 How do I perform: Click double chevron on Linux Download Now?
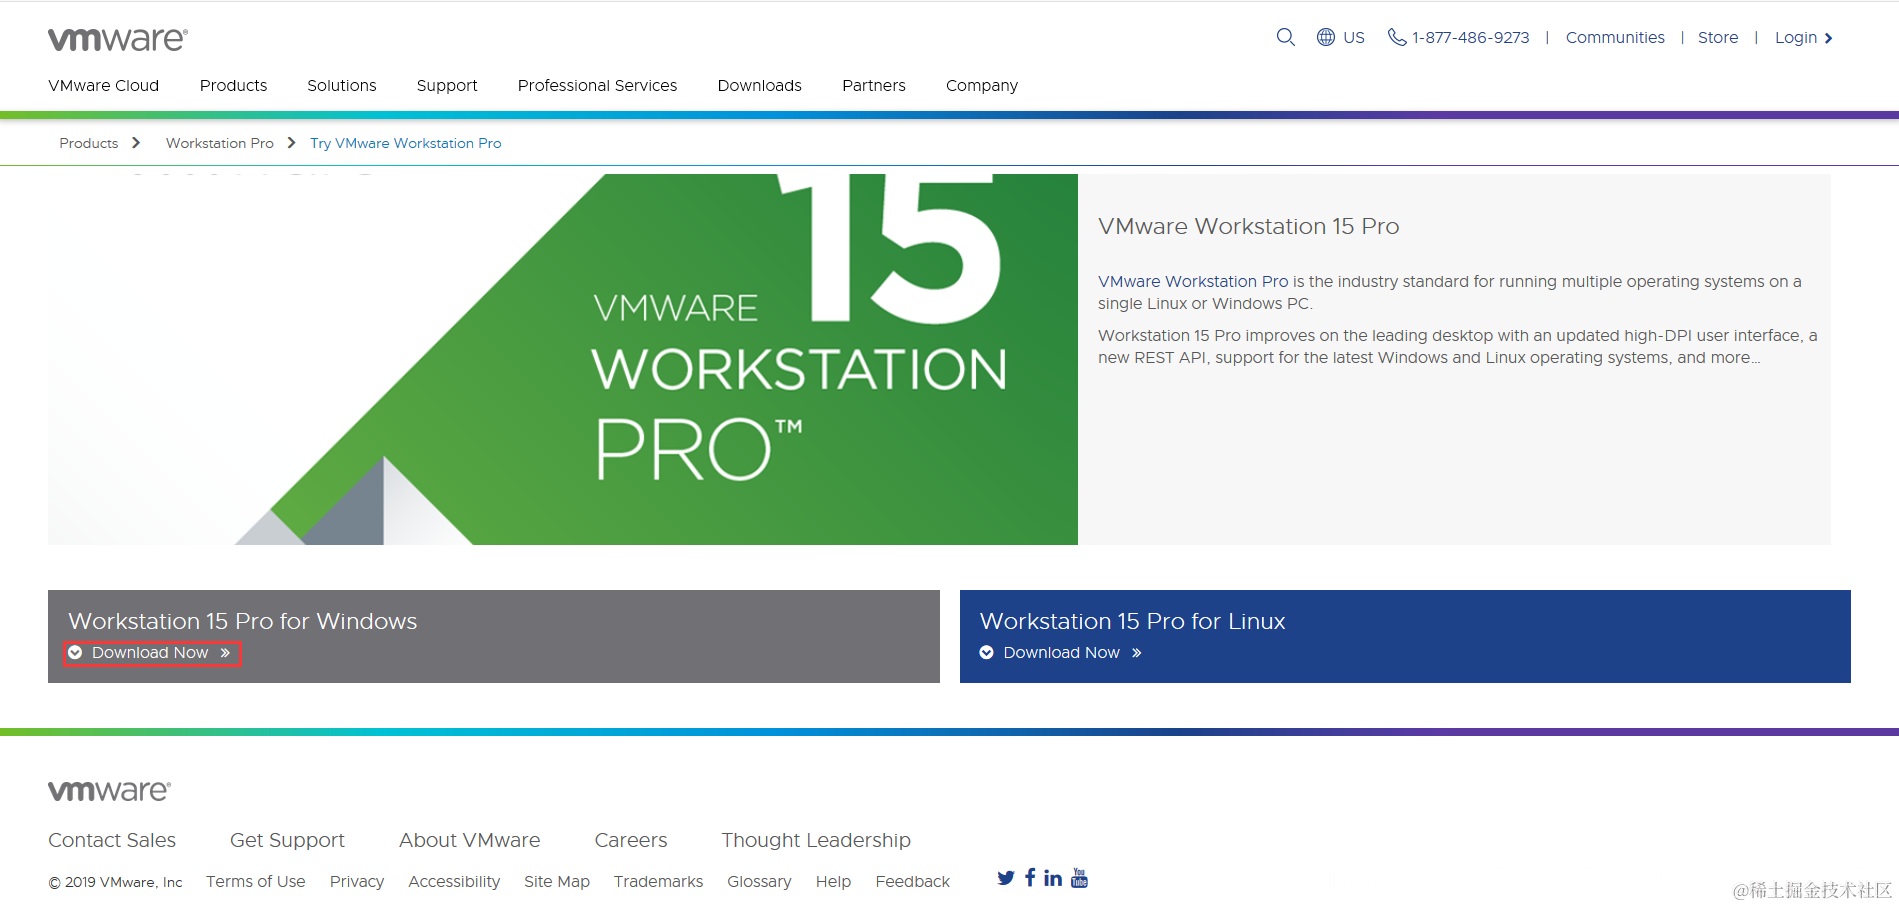1136,653
